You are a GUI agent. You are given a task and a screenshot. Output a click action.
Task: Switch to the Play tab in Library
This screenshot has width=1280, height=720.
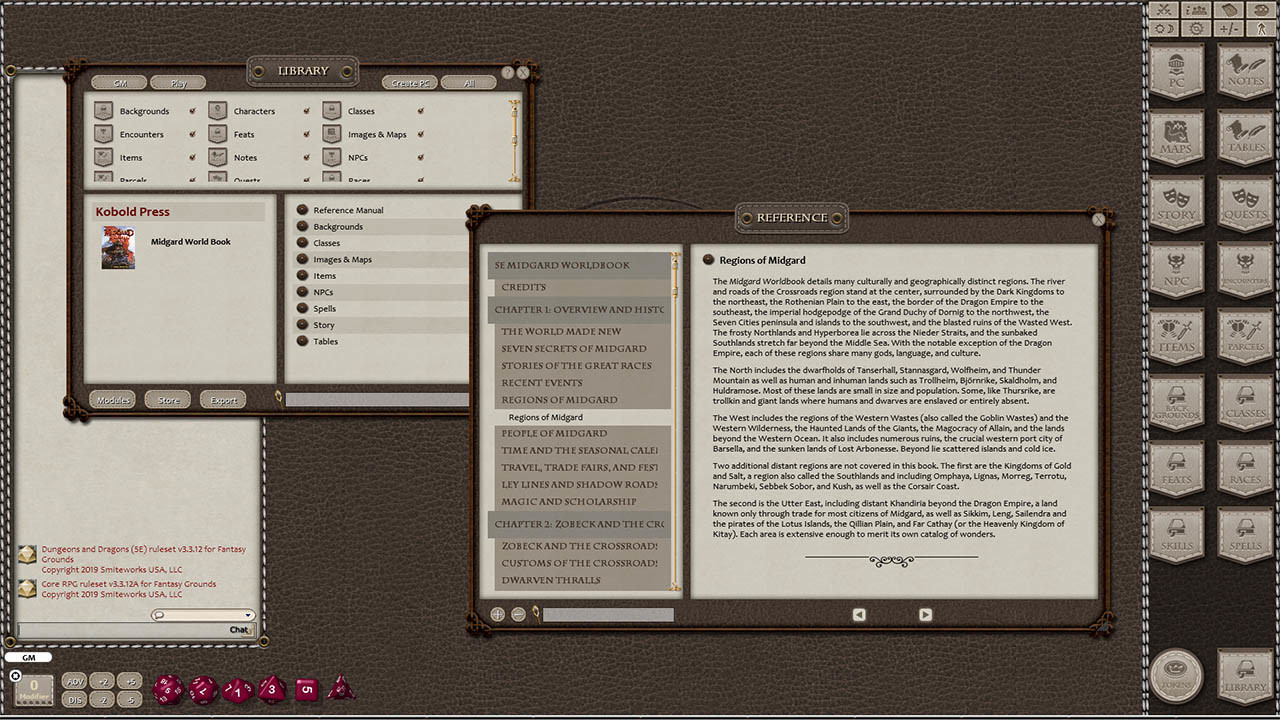pos(178,82)
